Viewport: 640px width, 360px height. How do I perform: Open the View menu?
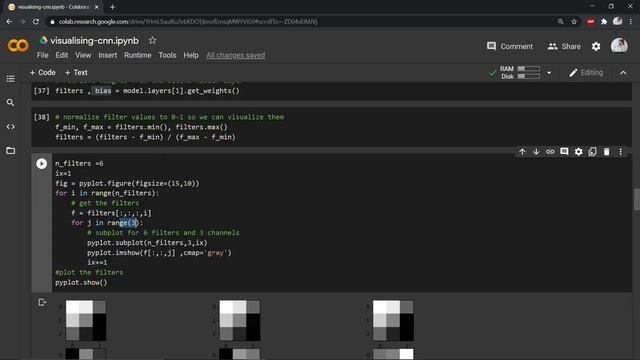pyautogui.click(x=83, y=55)
